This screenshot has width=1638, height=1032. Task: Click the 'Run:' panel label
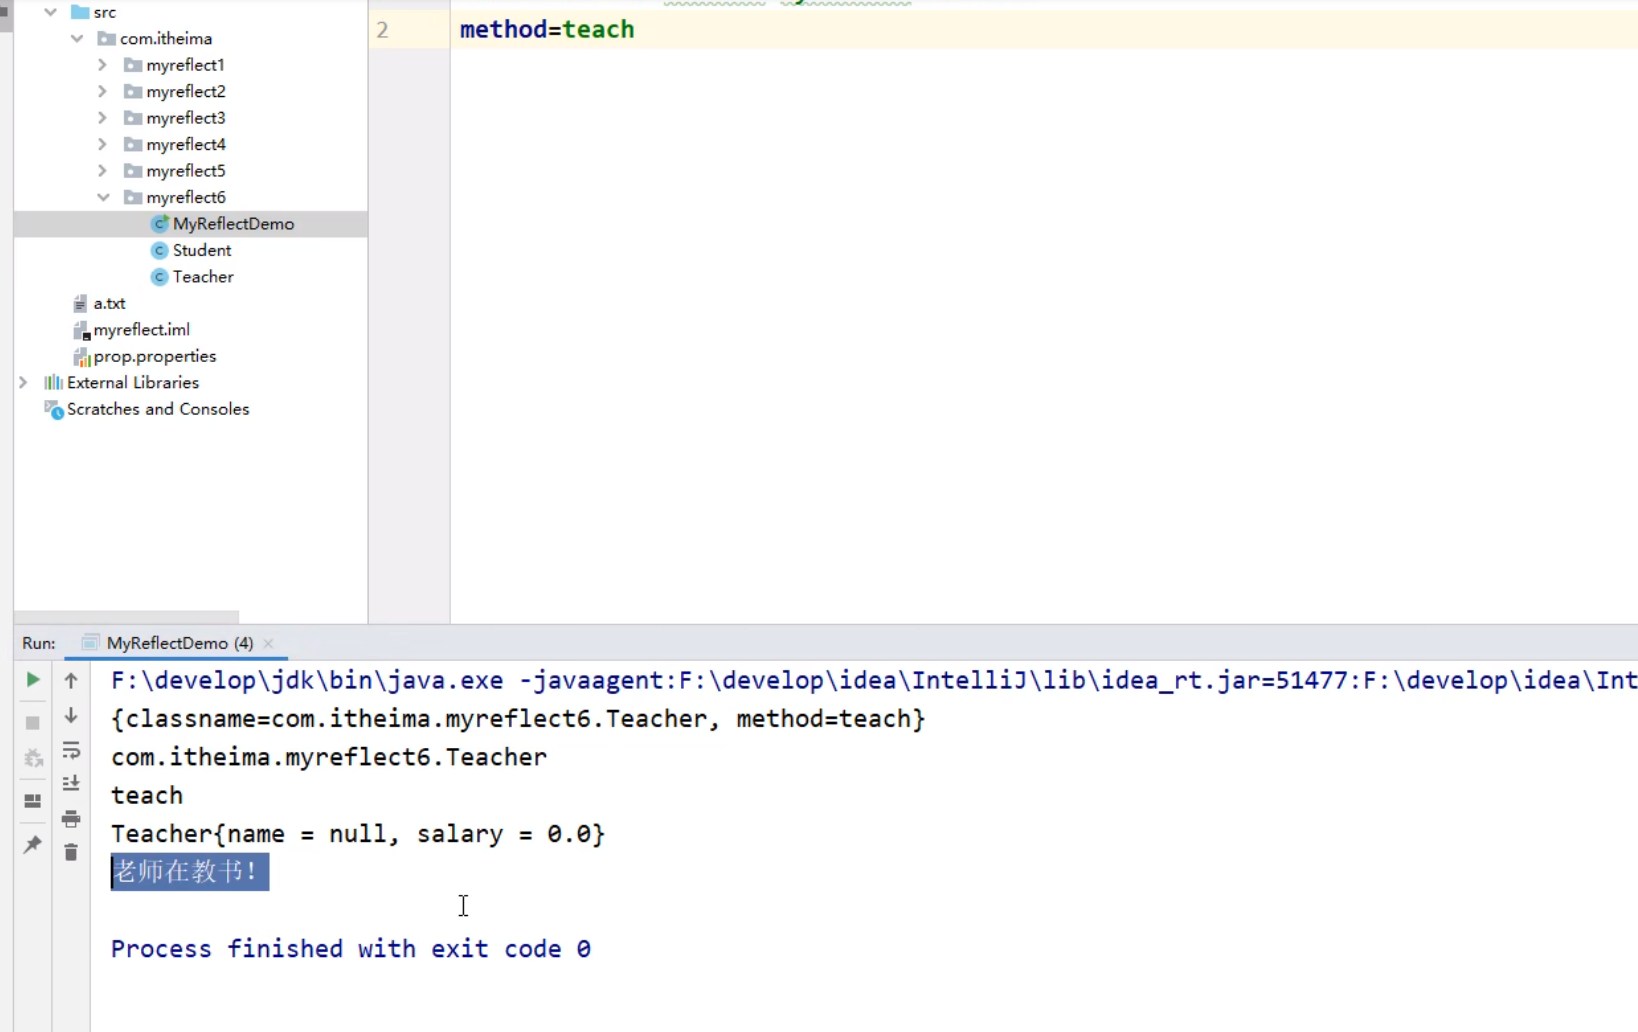(x=39, y=643)
